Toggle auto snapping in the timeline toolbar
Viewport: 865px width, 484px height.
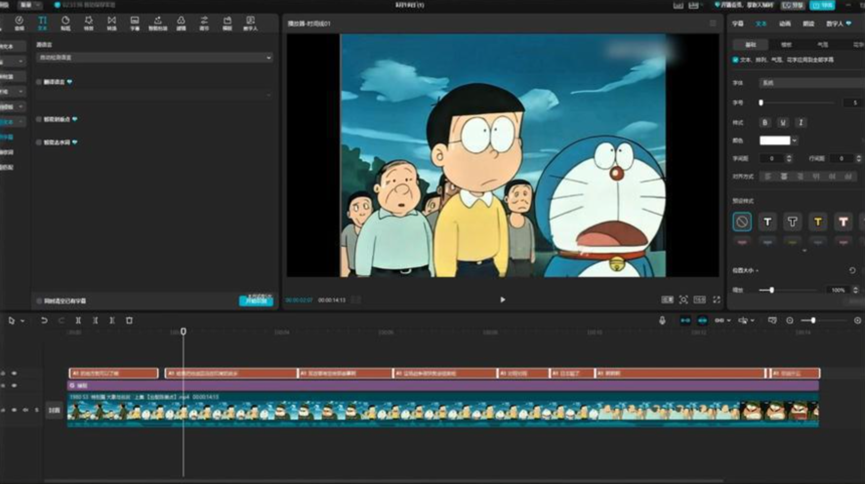(702, 320)
